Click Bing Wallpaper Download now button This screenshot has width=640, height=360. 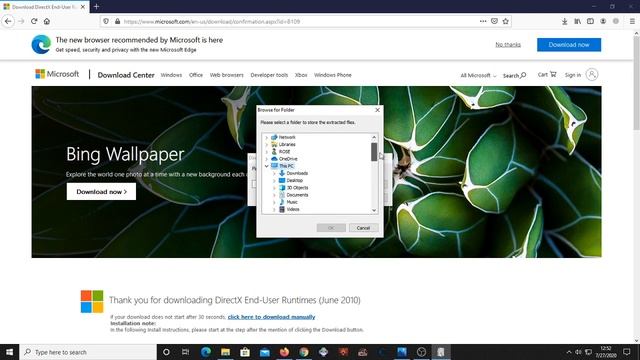coord(101,191)
